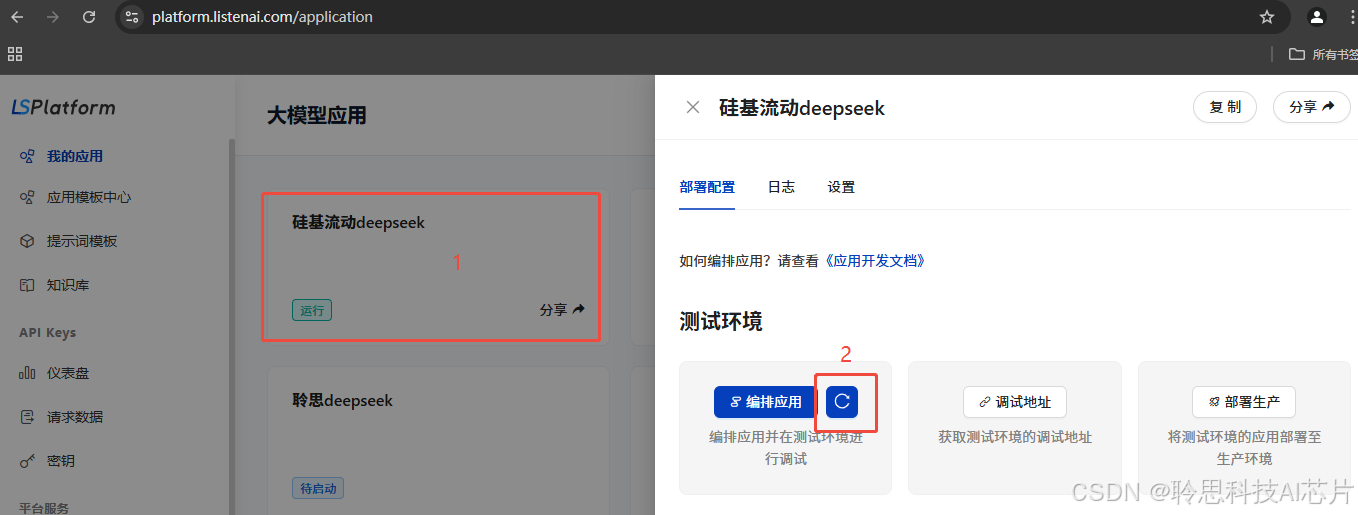Click the 密钥 key icon

tap(28, 461)
